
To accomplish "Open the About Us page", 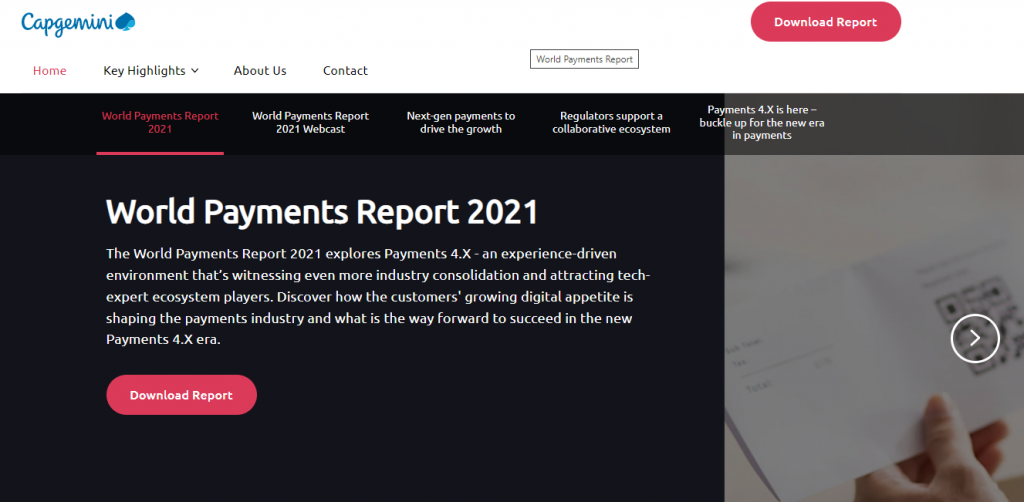I will pyautogui.click(x=260, y=71).
